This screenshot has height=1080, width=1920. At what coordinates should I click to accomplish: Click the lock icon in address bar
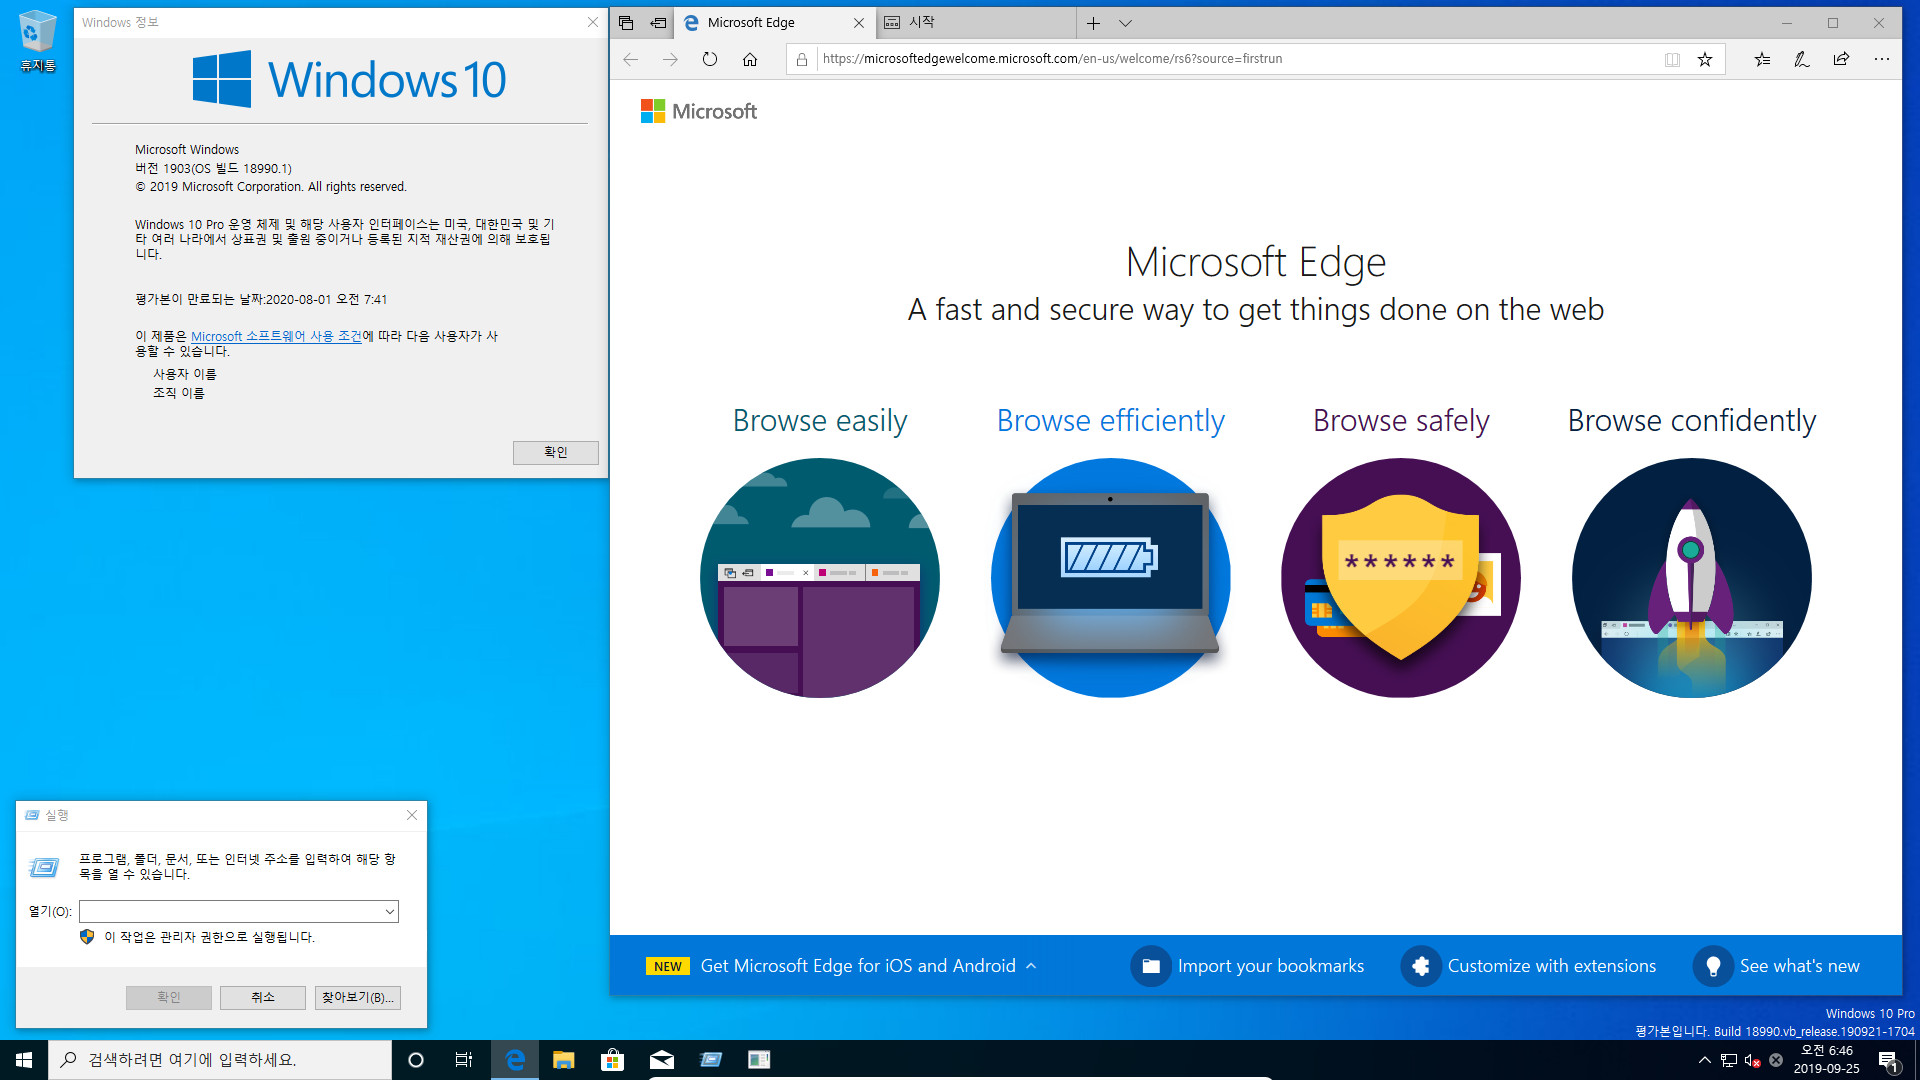point(801,59)
